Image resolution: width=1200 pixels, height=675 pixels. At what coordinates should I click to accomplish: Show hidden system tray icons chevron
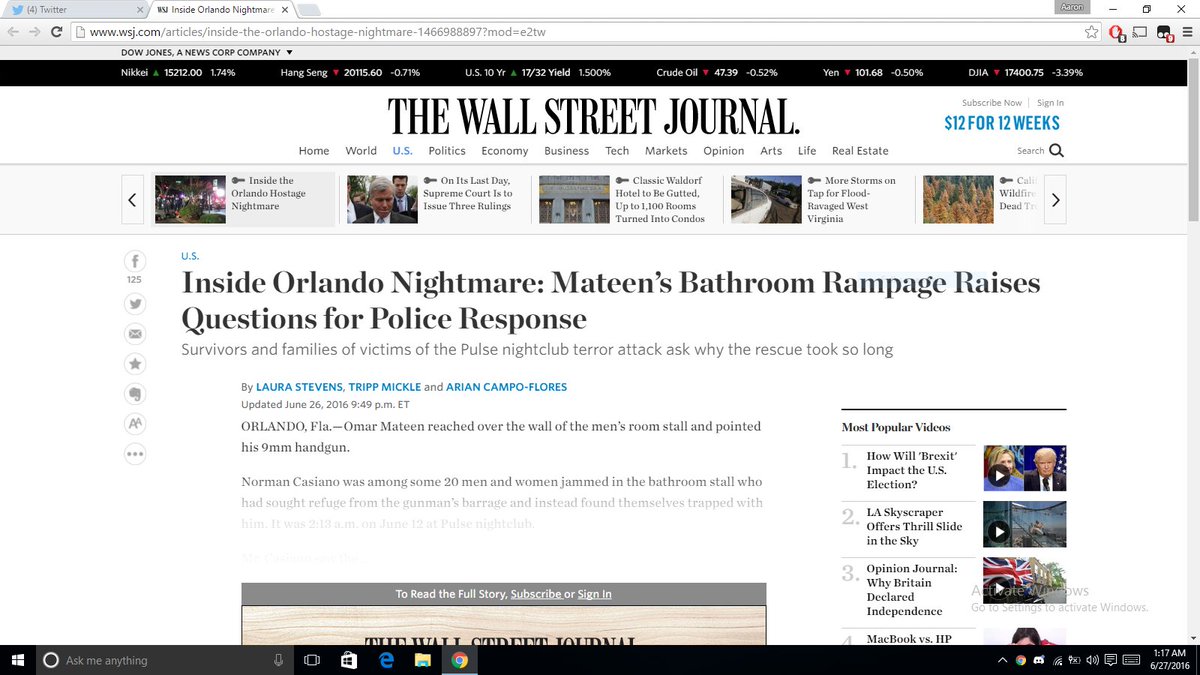click(x=1002, y=660)
